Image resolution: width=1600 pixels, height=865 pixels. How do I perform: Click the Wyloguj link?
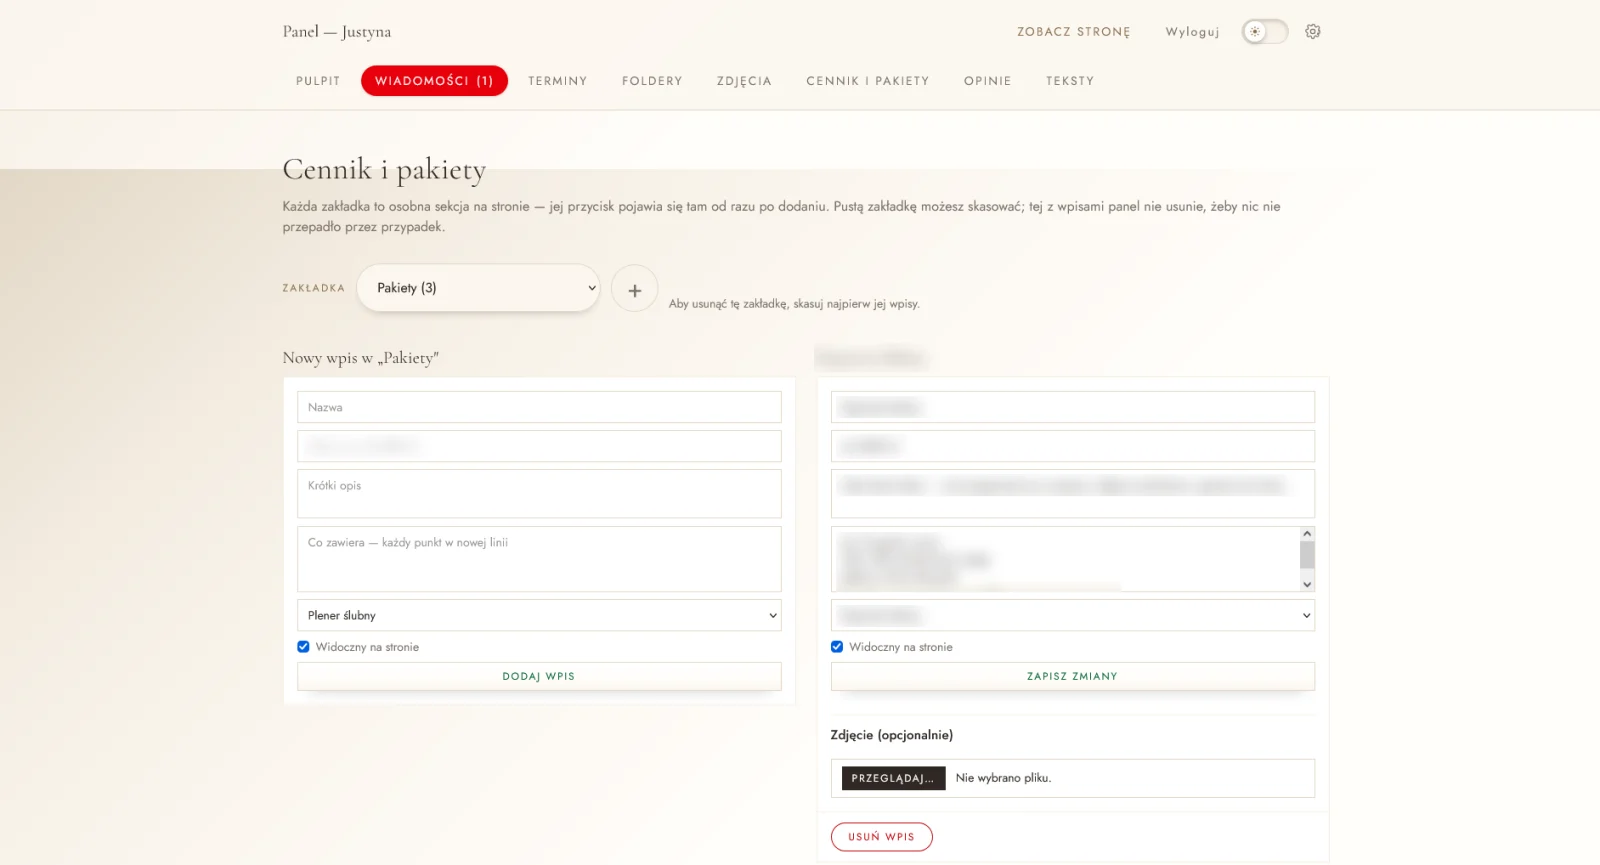[x=1192, y=32]
